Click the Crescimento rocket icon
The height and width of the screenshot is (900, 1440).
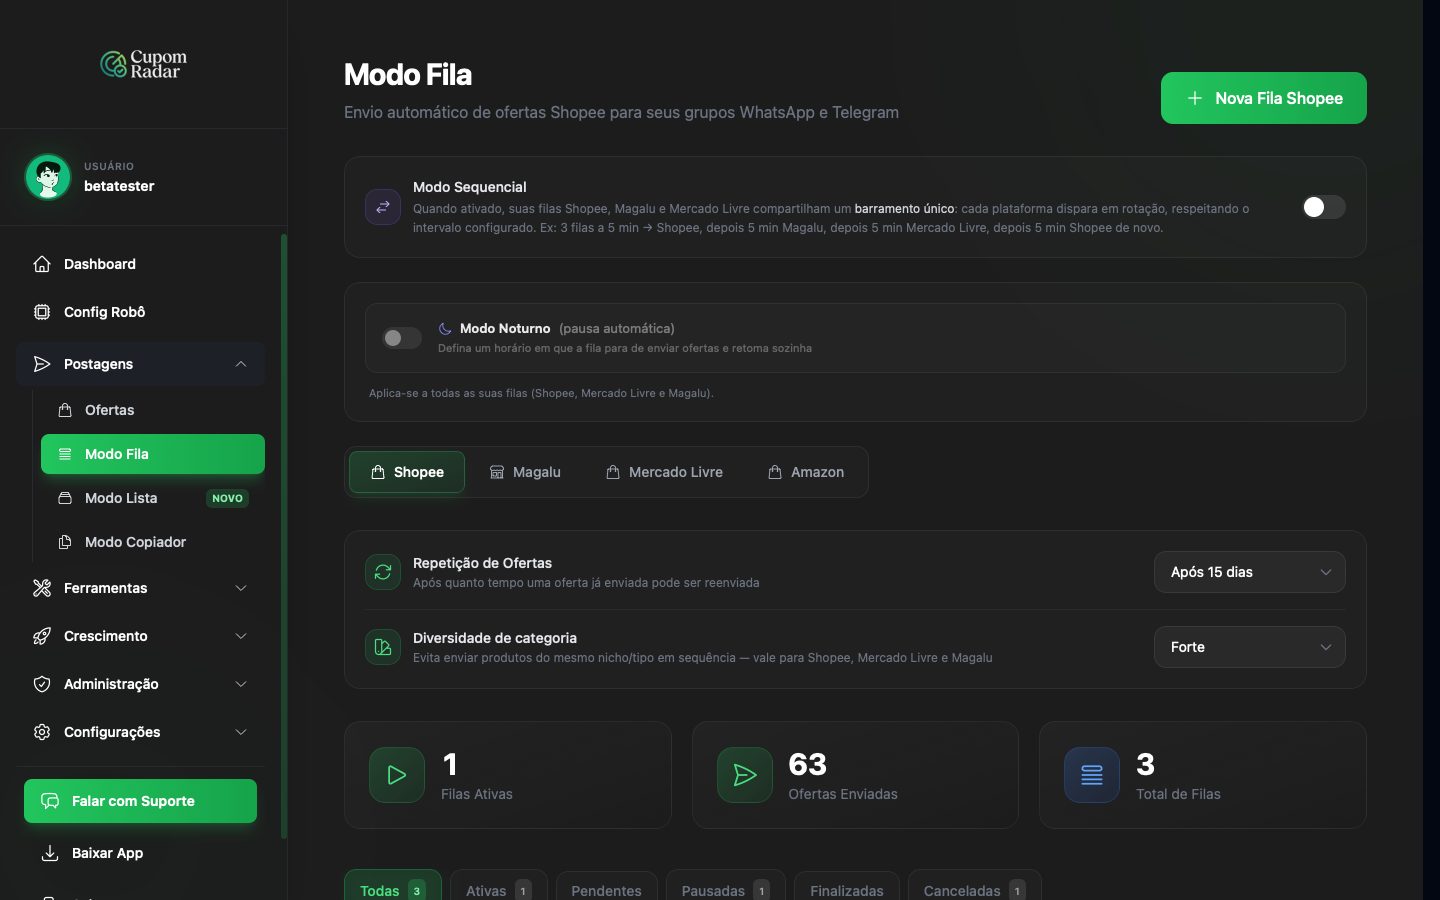42,636
